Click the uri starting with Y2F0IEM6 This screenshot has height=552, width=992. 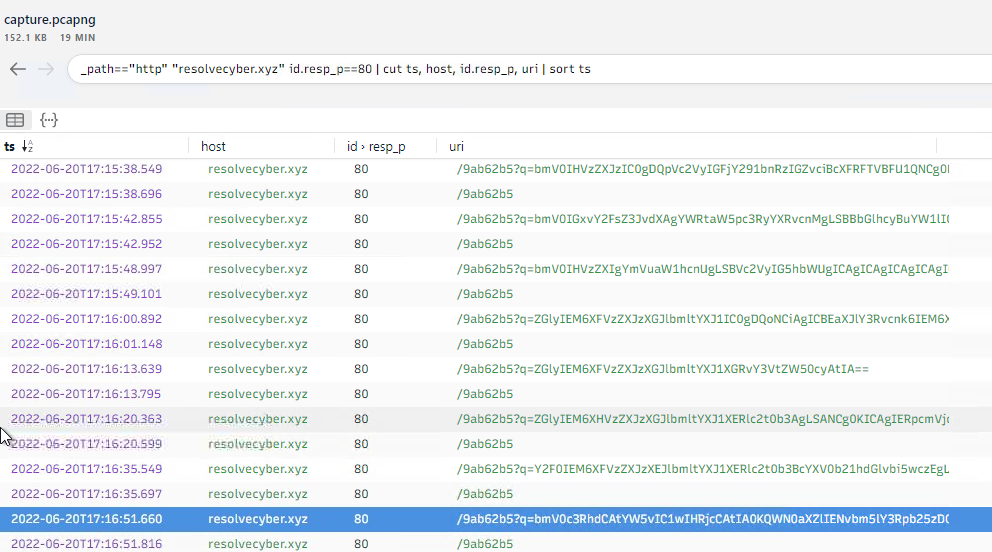700,469
